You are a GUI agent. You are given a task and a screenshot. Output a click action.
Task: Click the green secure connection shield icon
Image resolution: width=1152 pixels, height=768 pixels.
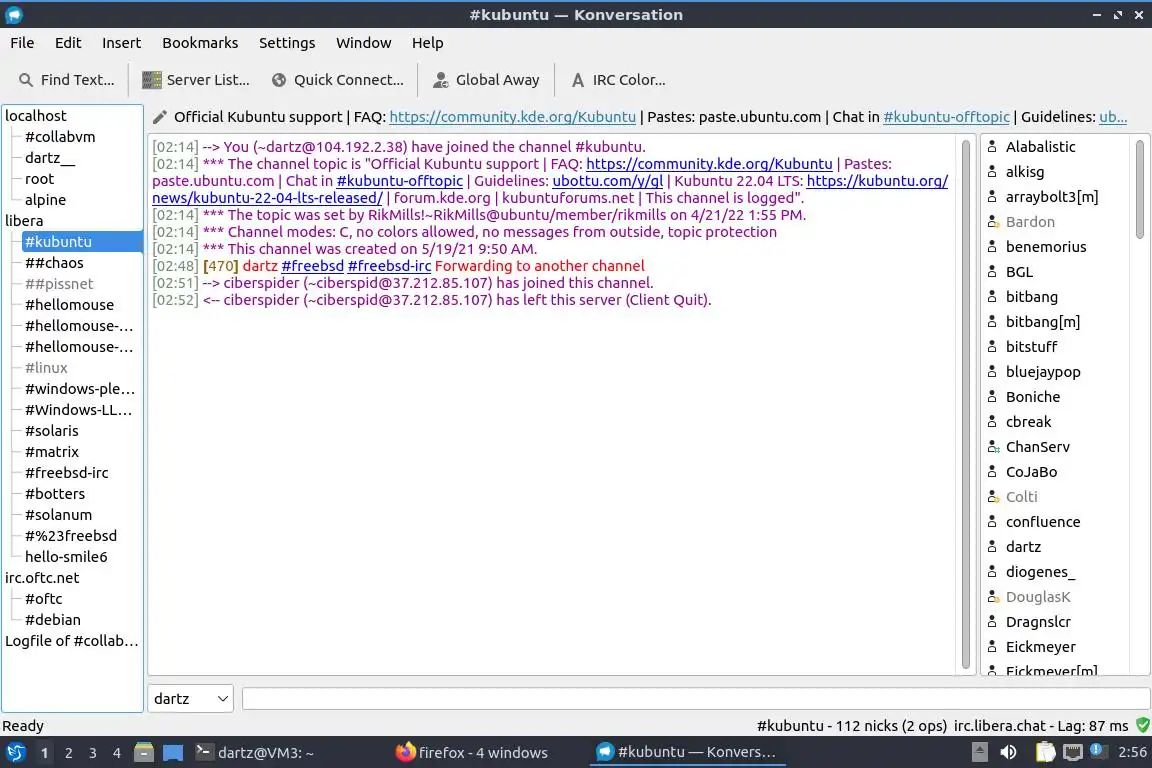tap(1142, 725)
